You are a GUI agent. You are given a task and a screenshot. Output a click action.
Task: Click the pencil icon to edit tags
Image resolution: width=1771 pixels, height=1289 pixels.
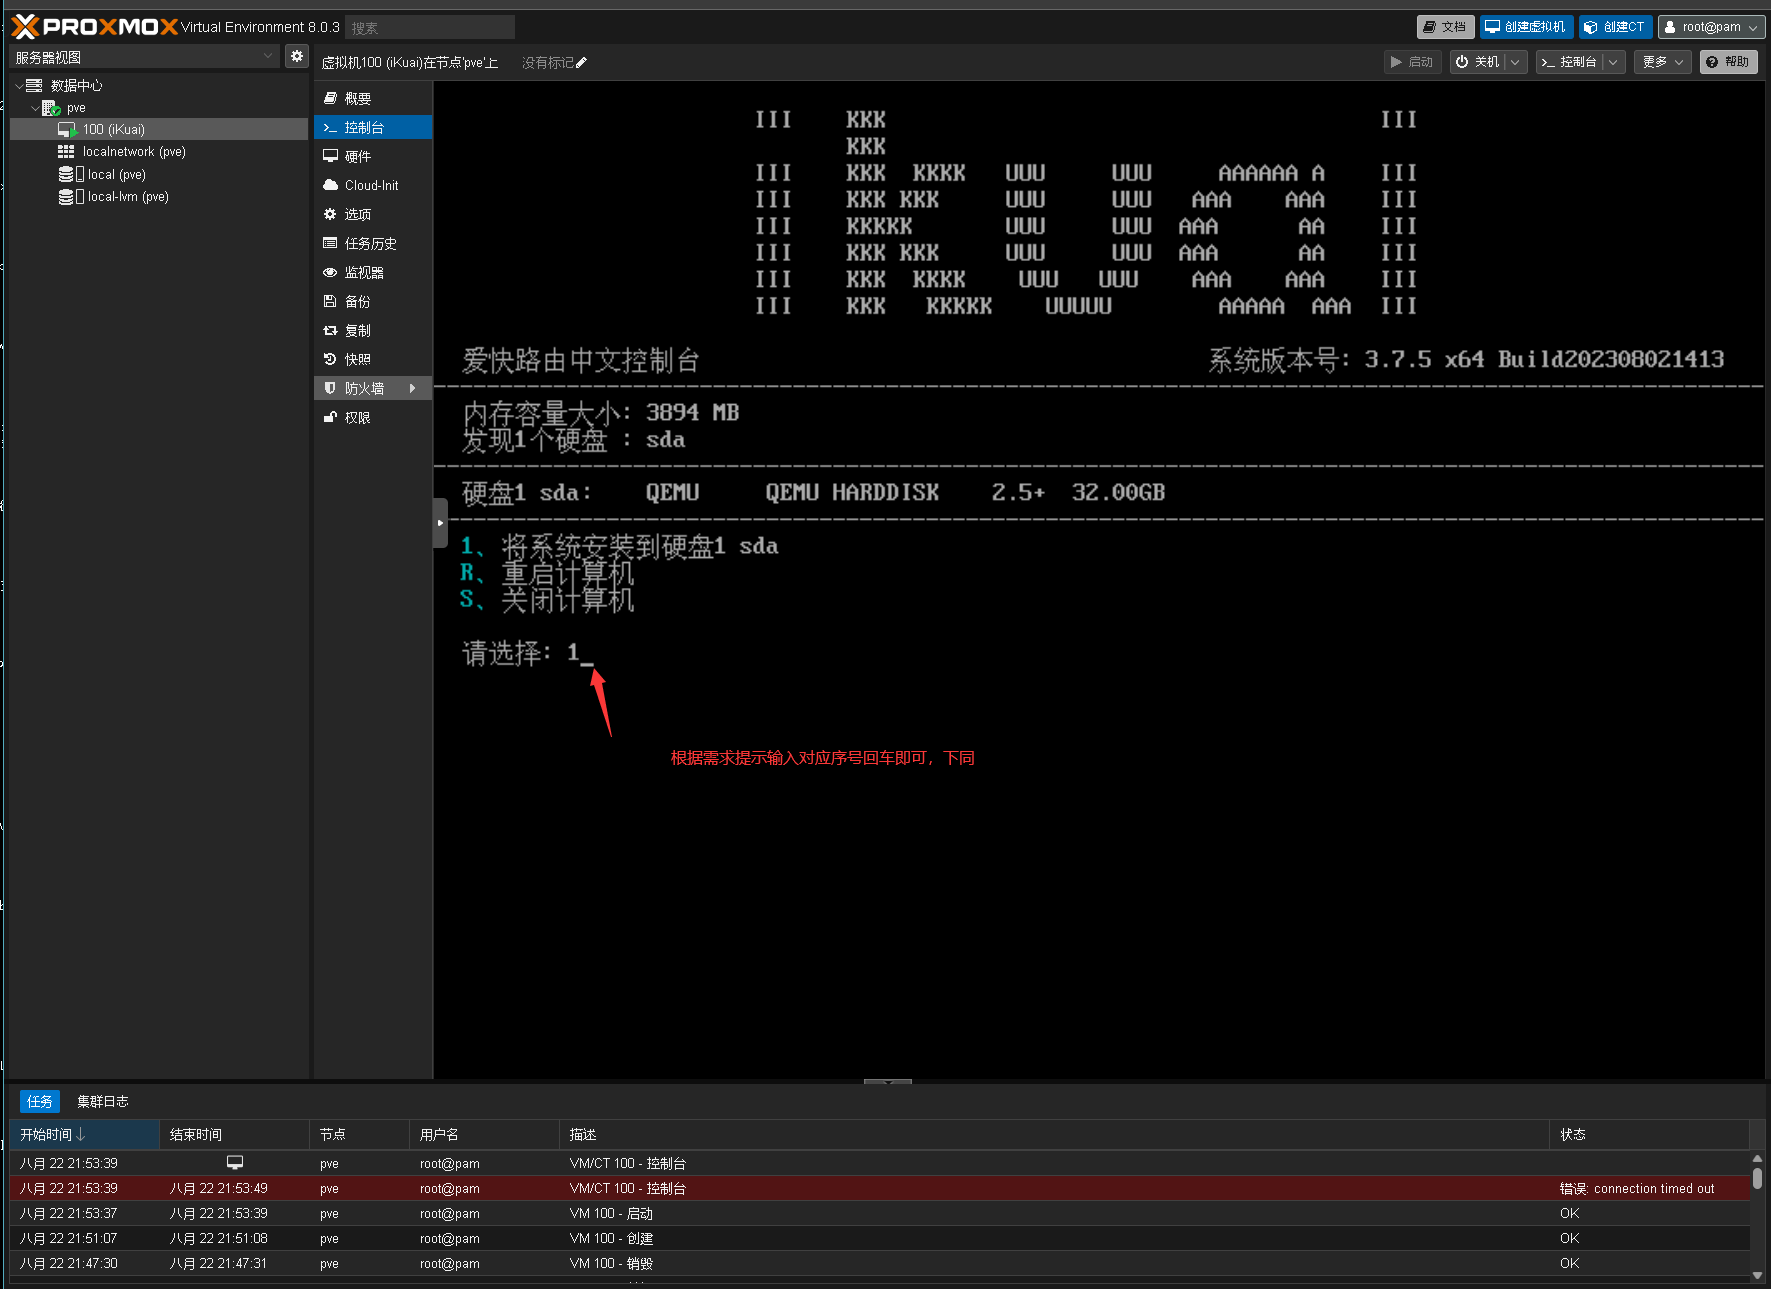click(x=582, y=63)
